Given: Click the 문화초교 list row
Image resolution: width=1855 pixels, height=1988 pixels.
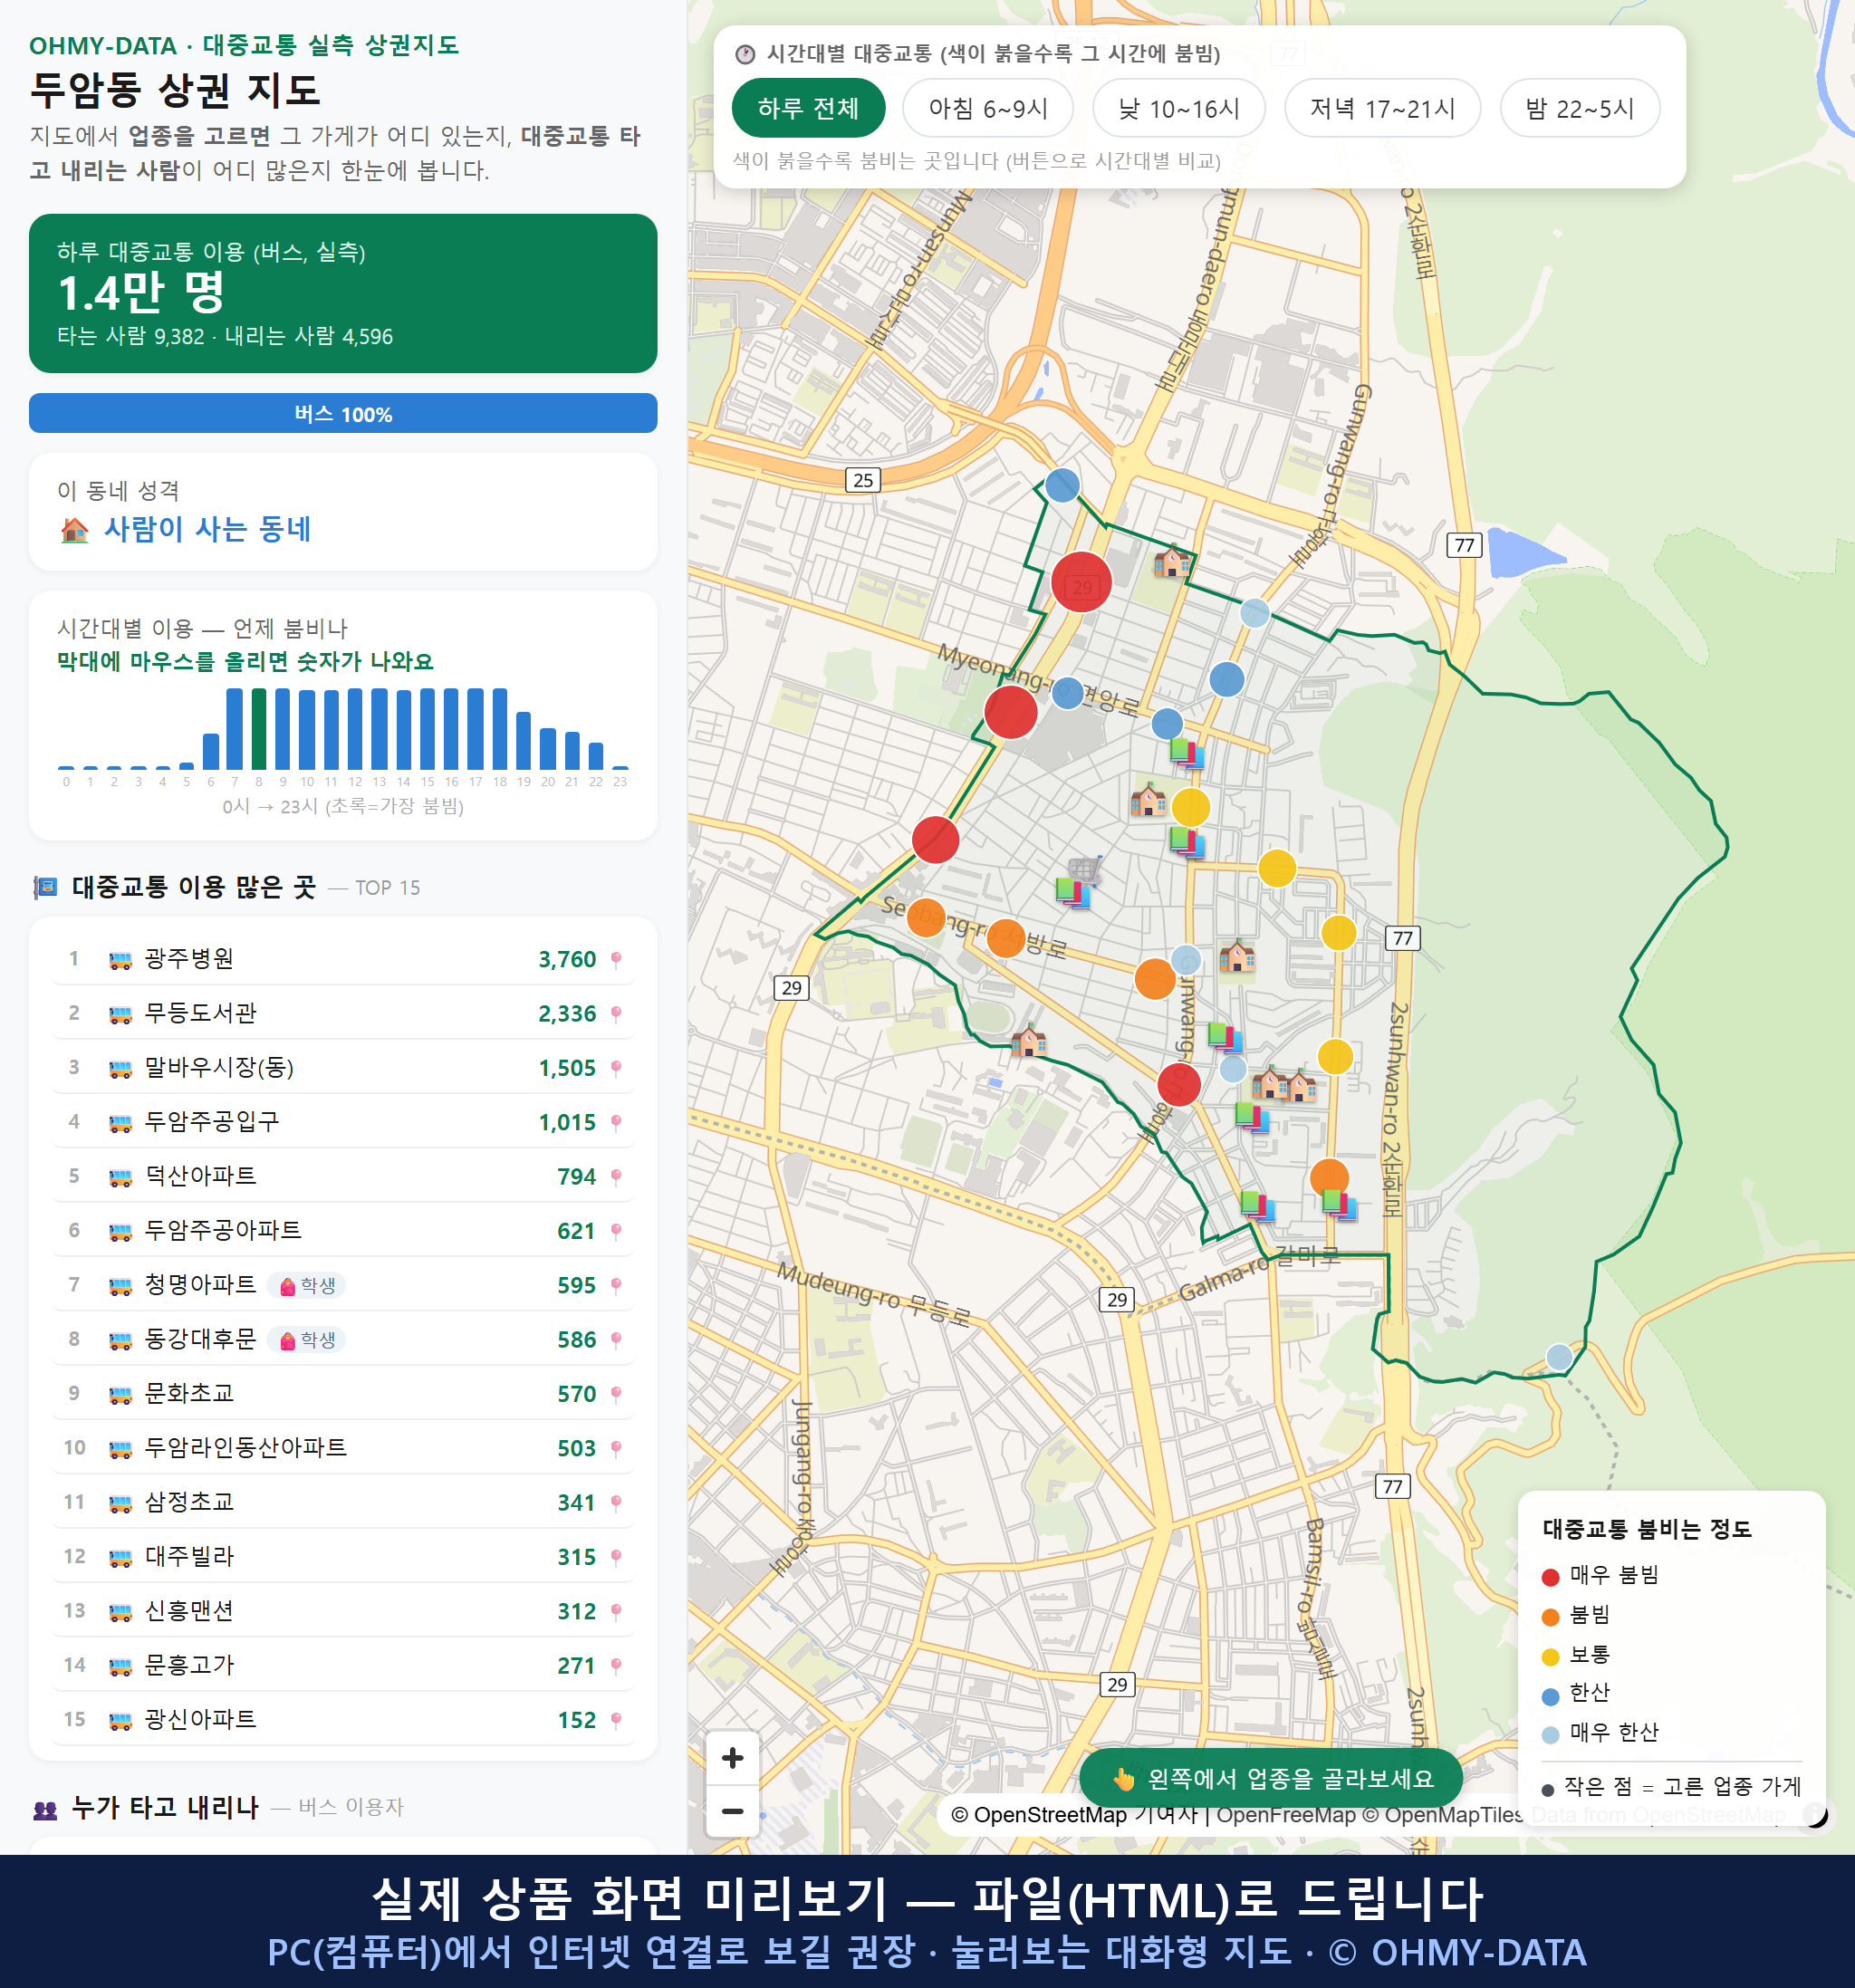Looking at the screenshot, I should click(343, 1395).
